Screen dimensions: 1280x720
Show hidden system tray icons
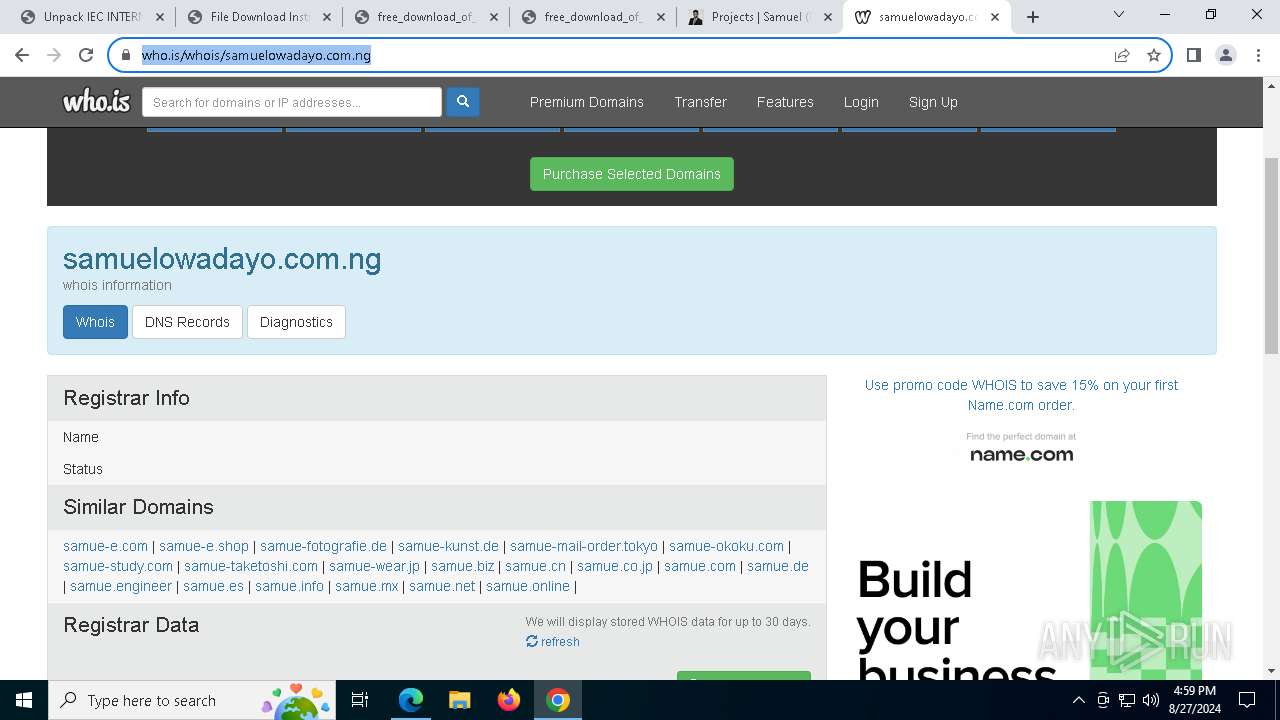pos(1078,700)
